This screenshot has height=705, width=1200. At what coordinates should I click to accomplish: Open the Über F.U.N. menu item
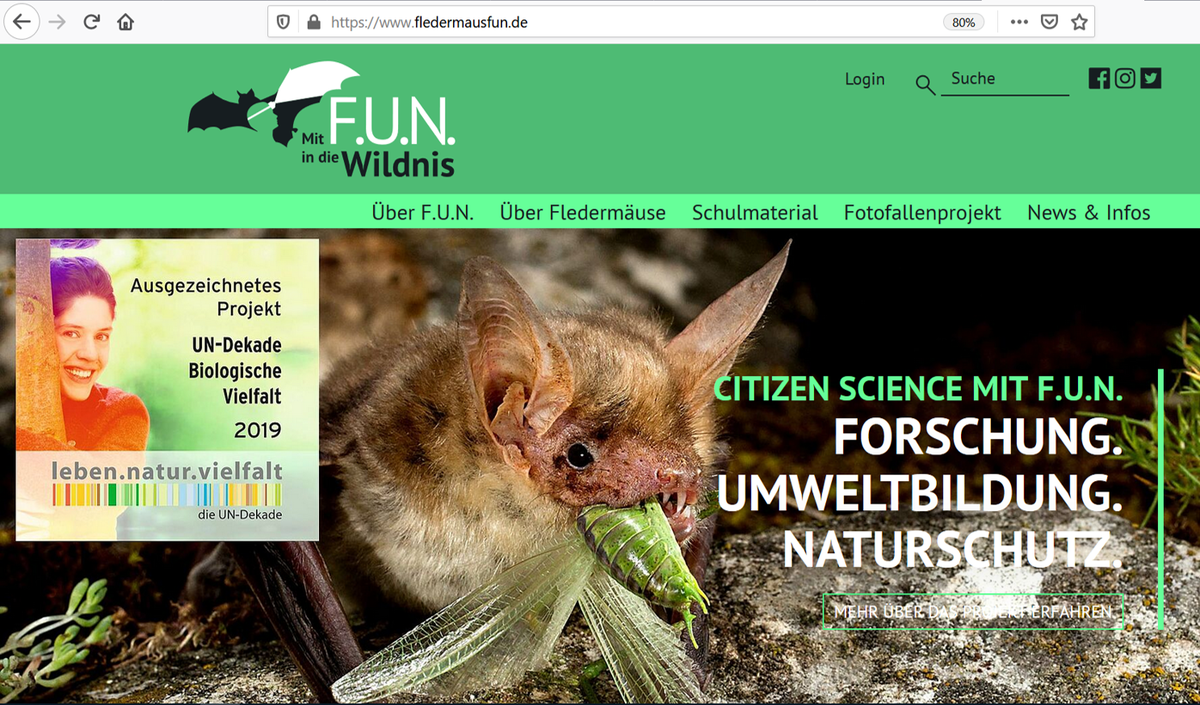[422, 213]
